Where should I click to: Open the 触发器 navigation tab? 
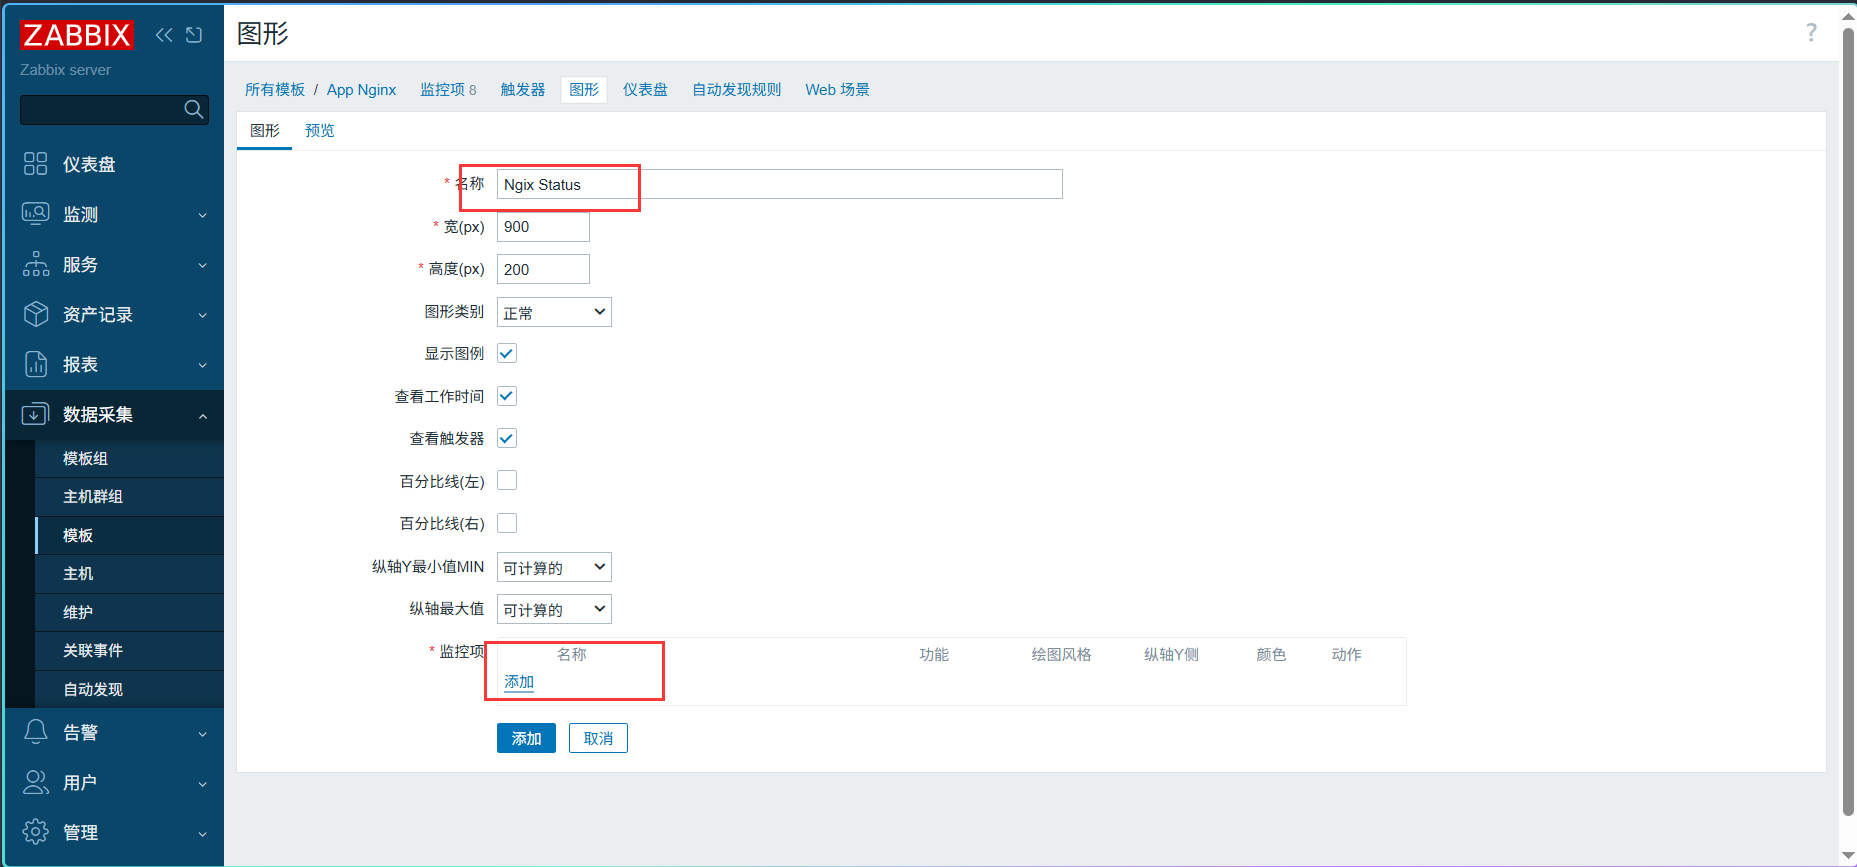pyautogui.click(x=523, y=90)
